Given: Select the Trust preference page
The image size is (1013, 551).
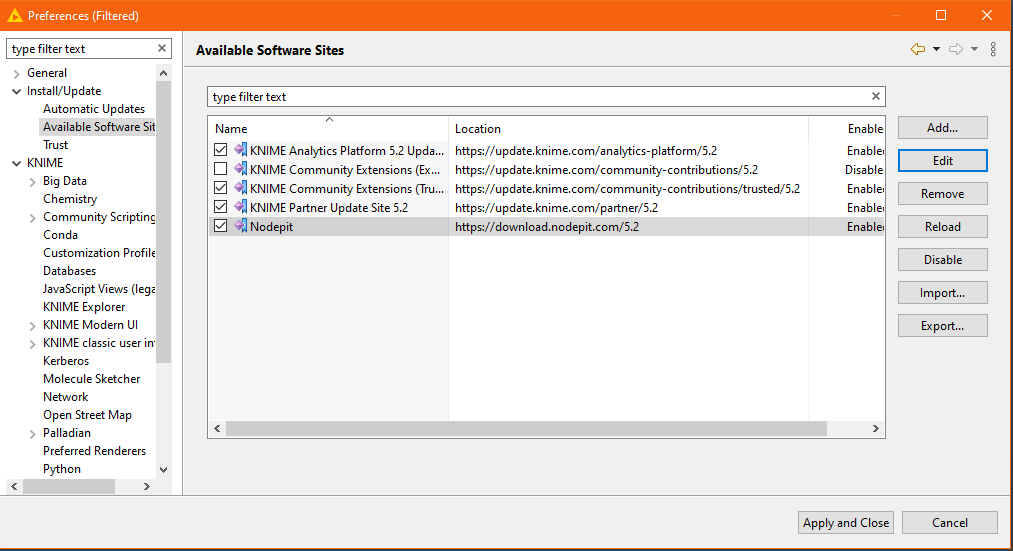Looking at the screenshot, I should (x=56, y=145).
